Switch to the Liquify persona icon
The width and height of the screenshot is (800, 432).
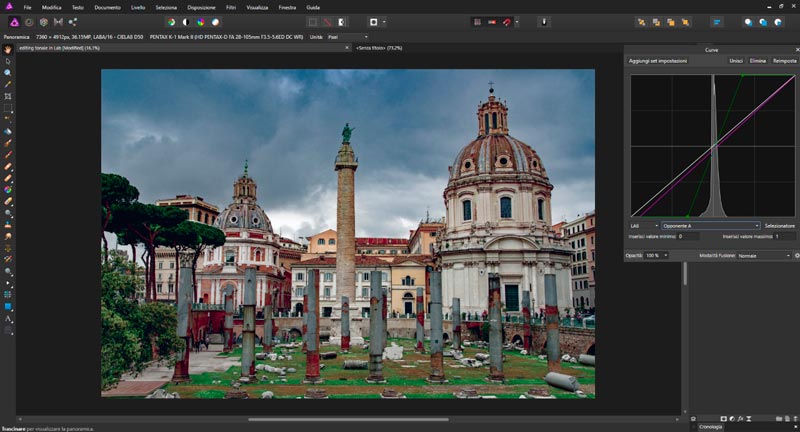pos(29,22)
